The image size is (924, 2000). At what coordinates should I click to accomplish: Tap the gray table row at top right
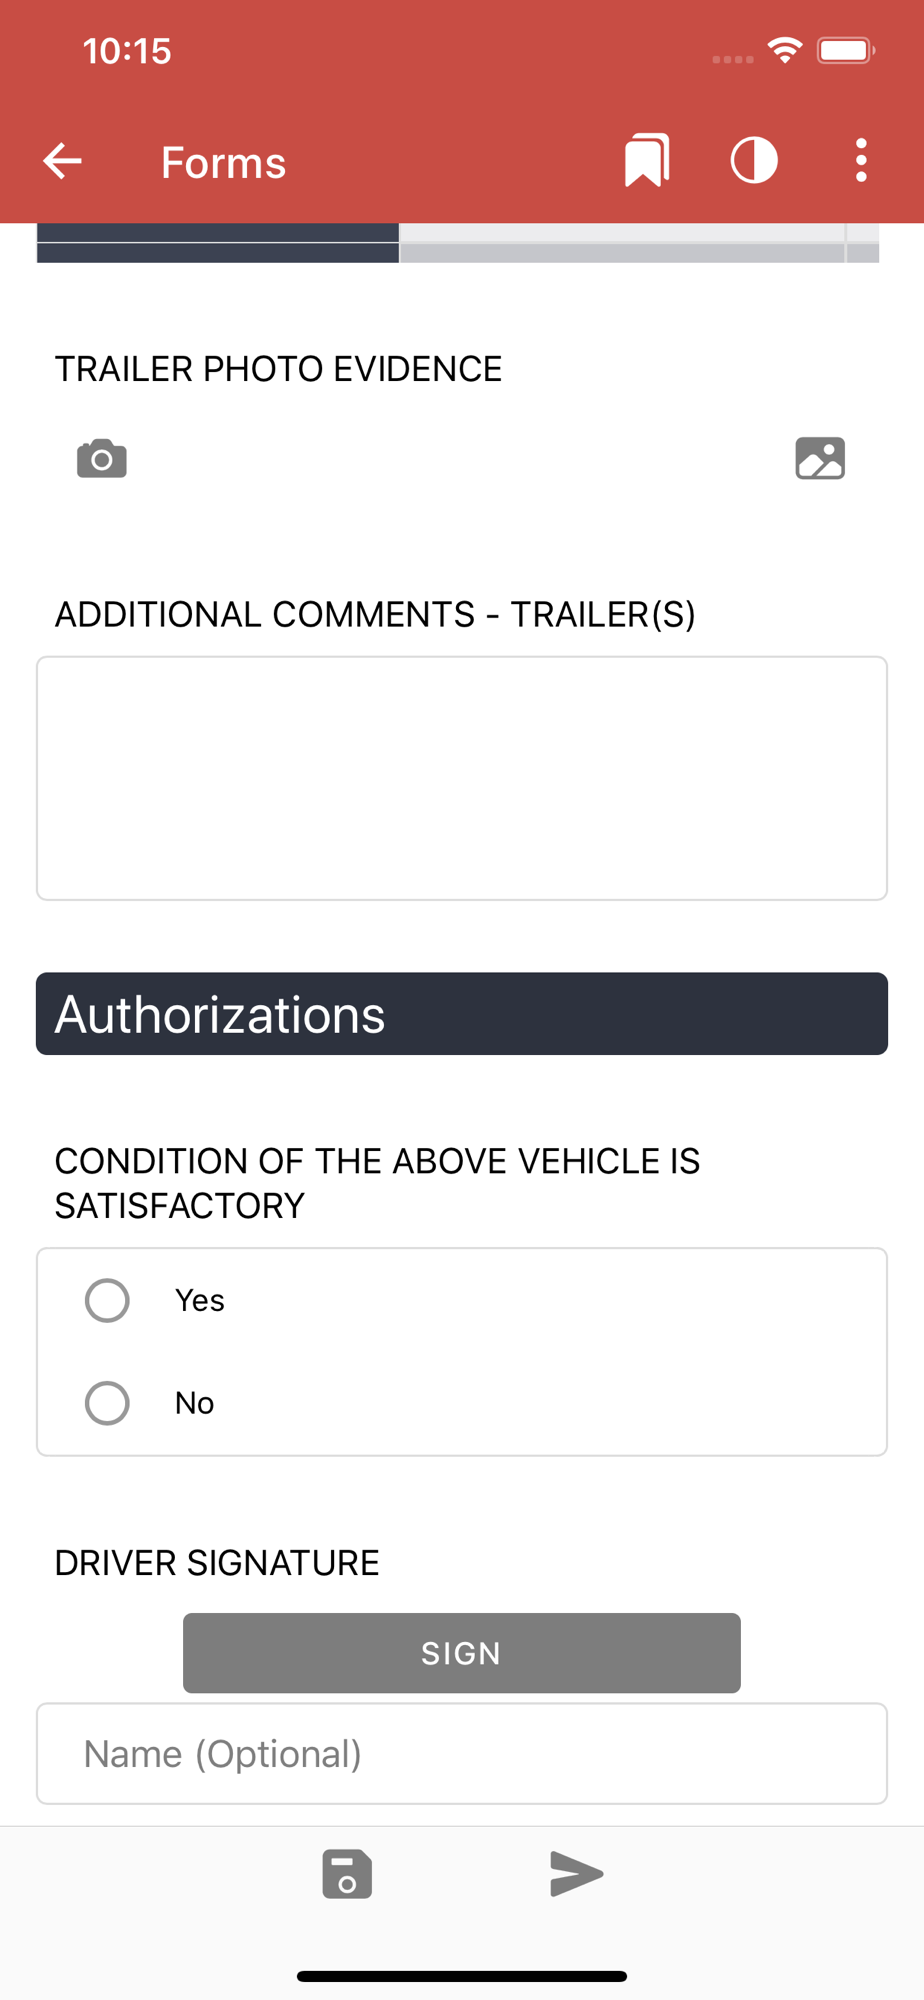point(639,243)
